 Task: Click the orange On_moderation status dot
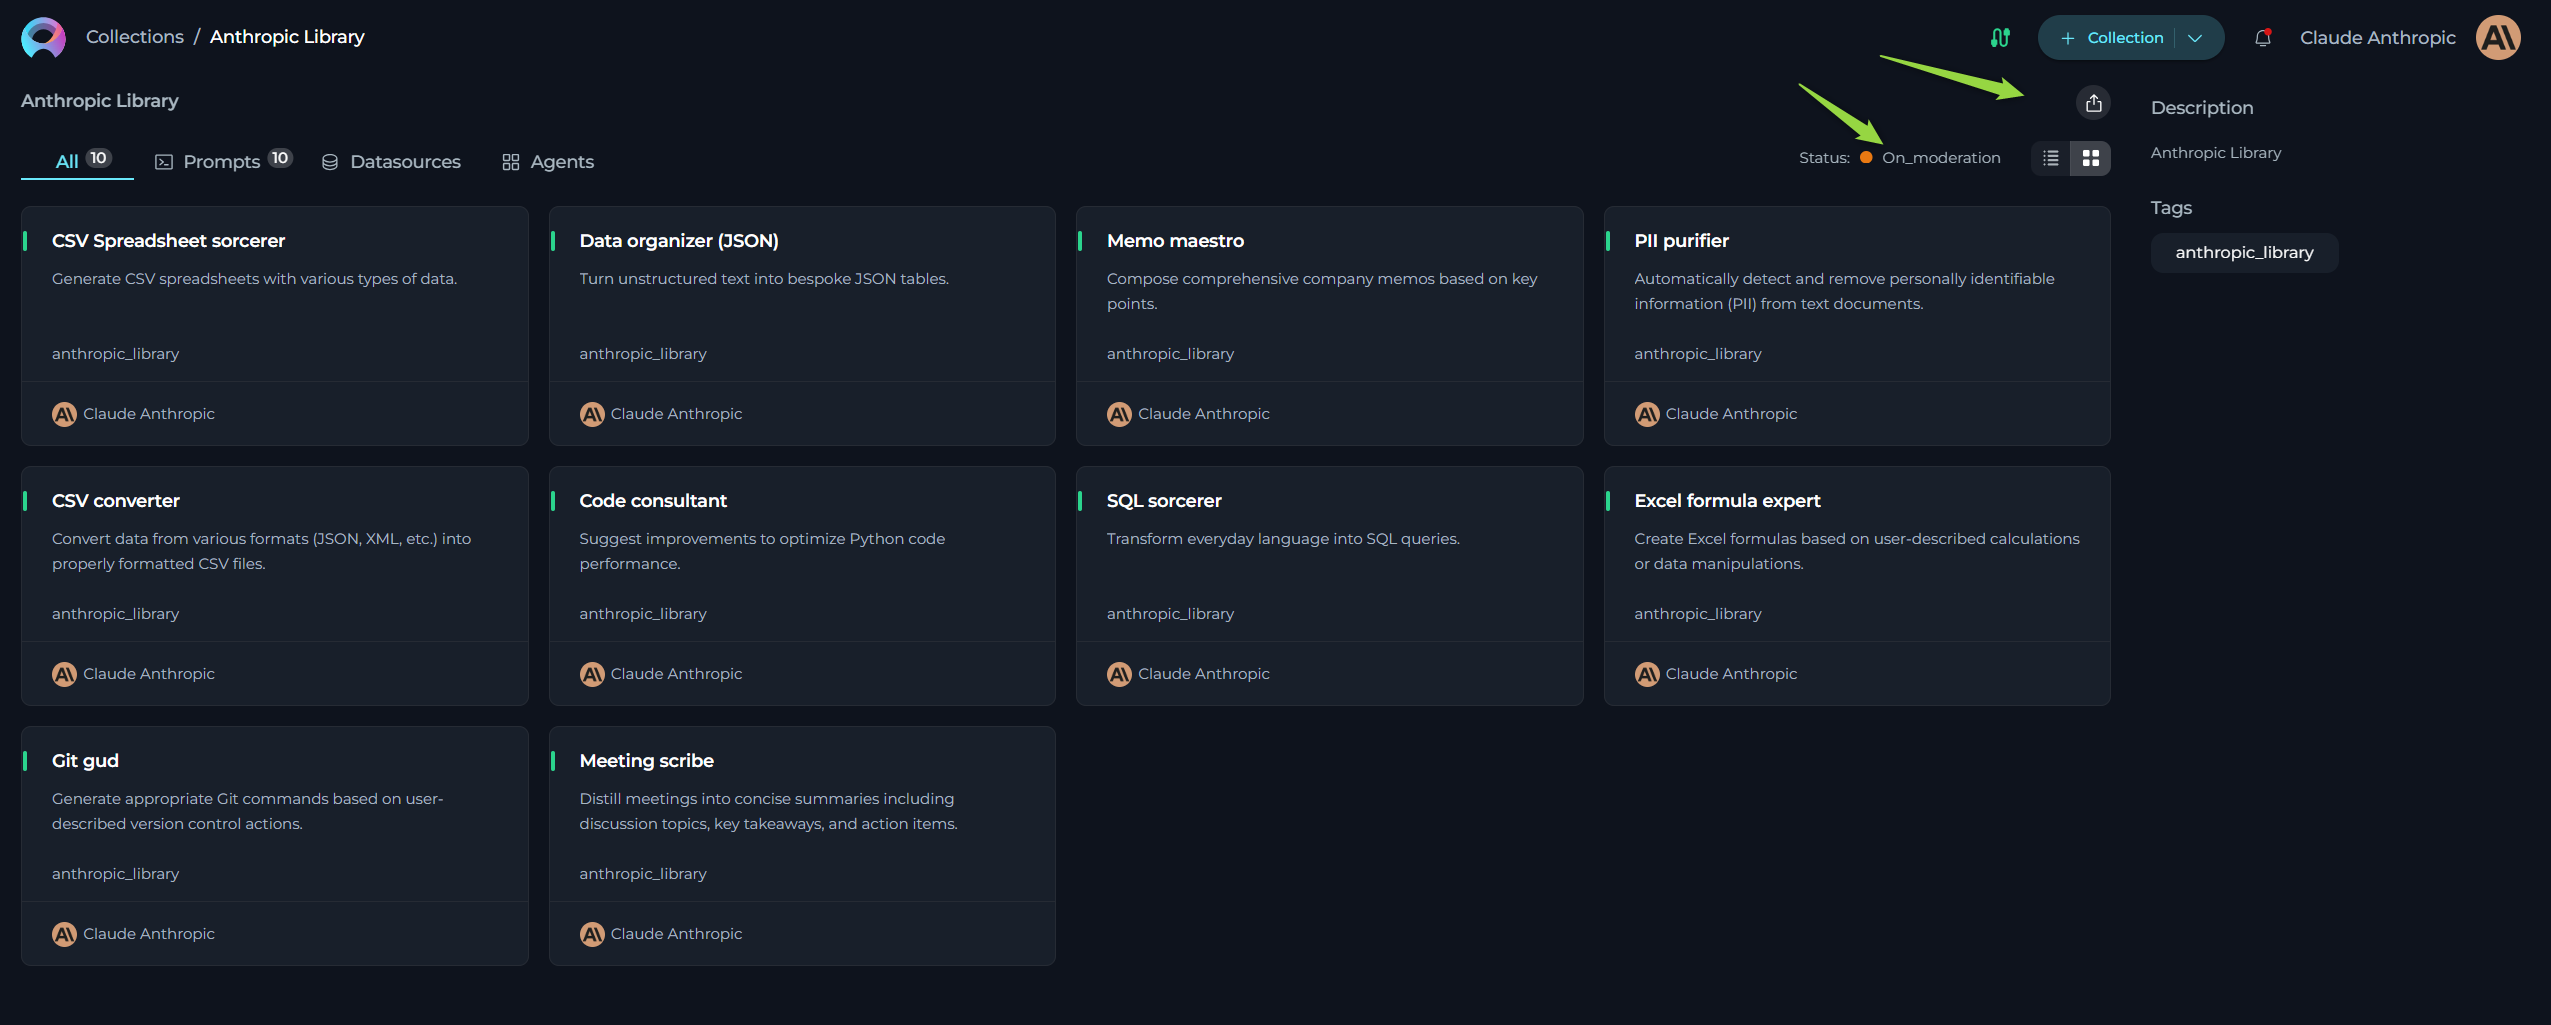click(1866, 158)
